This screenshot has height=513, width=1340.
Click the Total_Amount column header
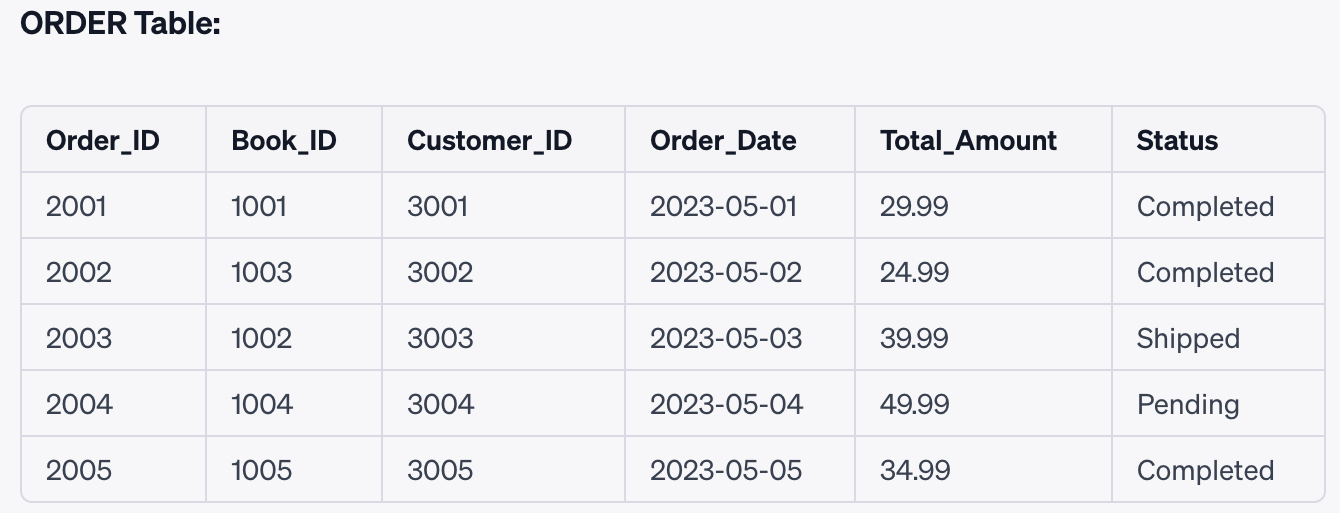click(x=968, y=140)
